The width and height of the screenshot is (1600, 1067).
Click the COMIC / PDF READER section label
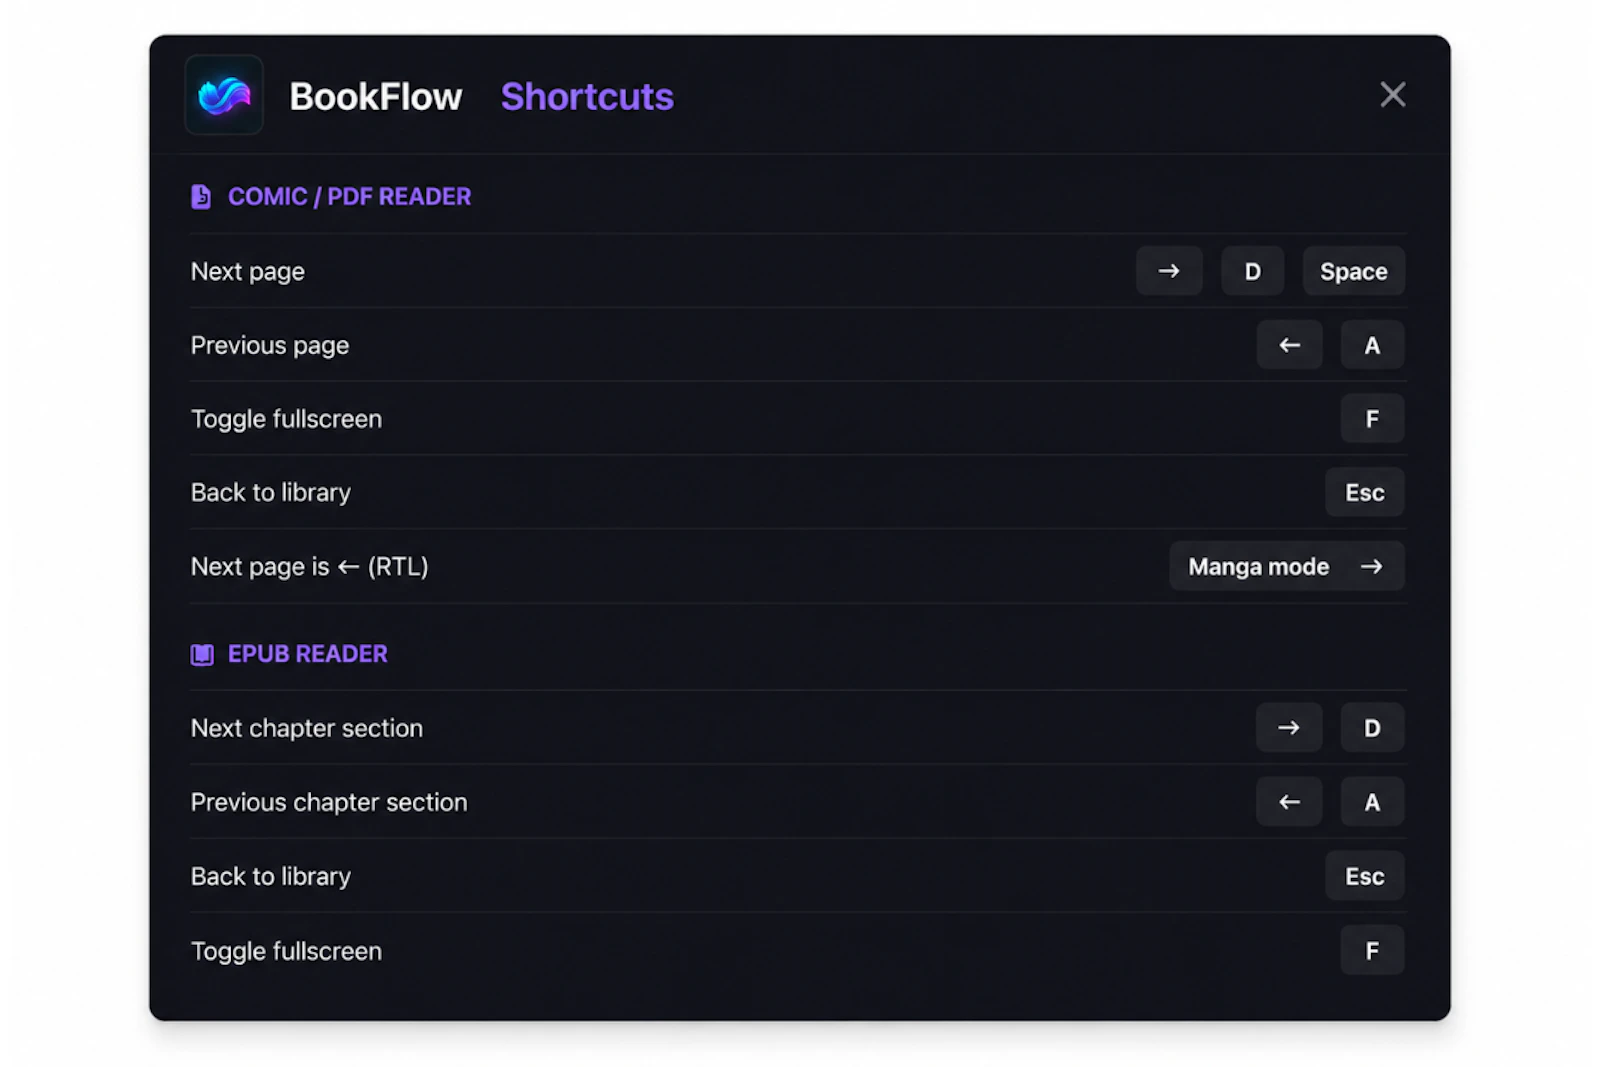point(349,197)
